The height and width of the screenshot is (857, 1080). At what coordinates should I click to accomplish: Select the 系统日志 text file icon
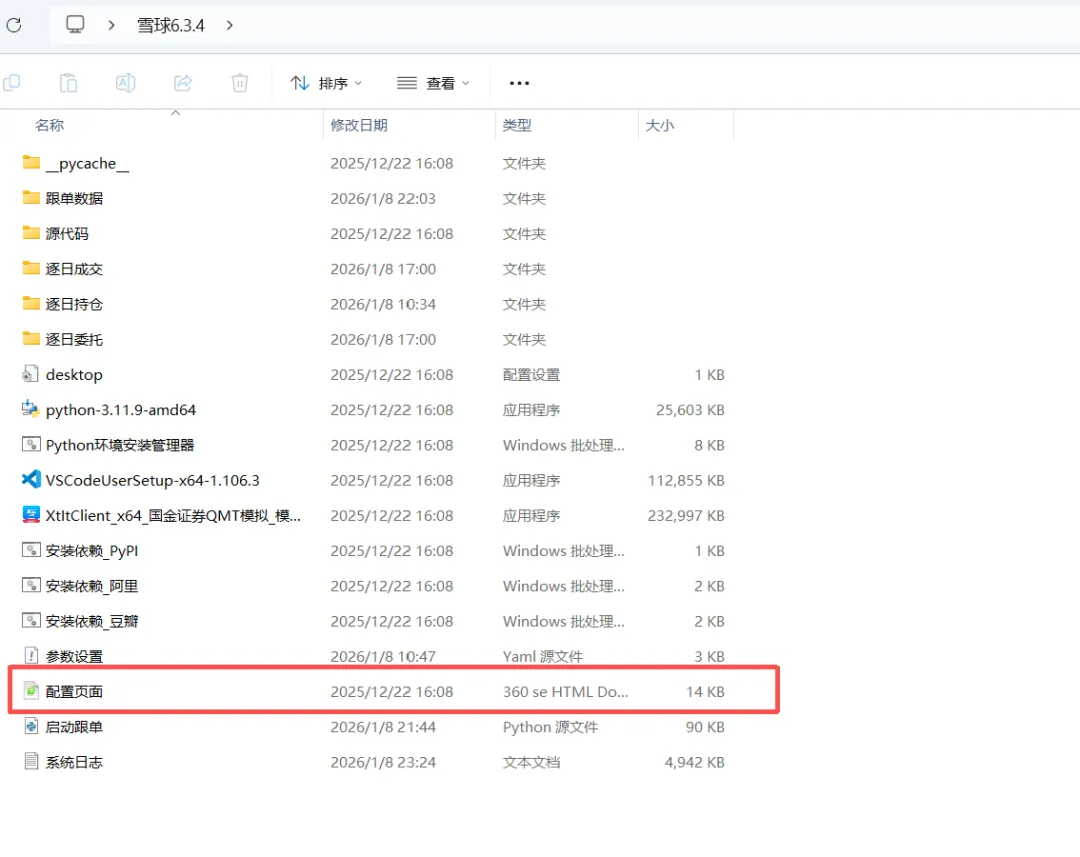pos(31,761)
